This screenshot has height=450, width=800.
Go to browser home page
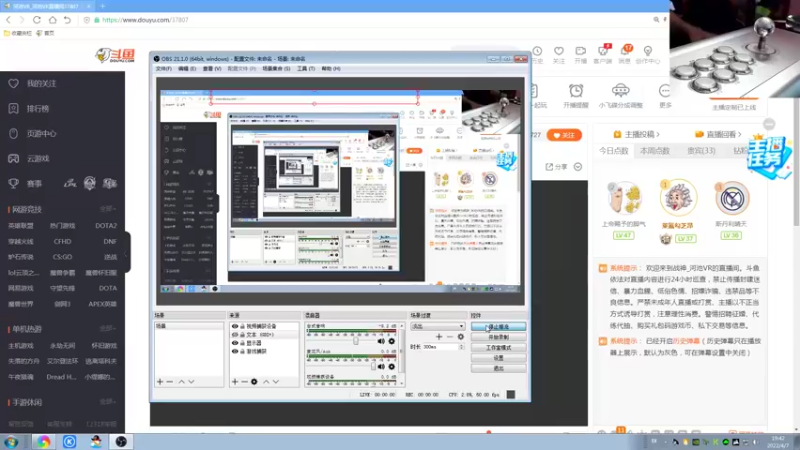tap(53, 20)
